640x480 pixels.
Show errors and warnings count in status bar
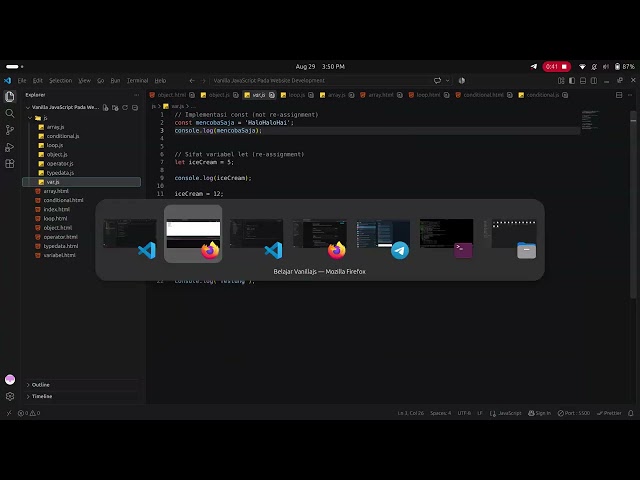click(29, 413)
